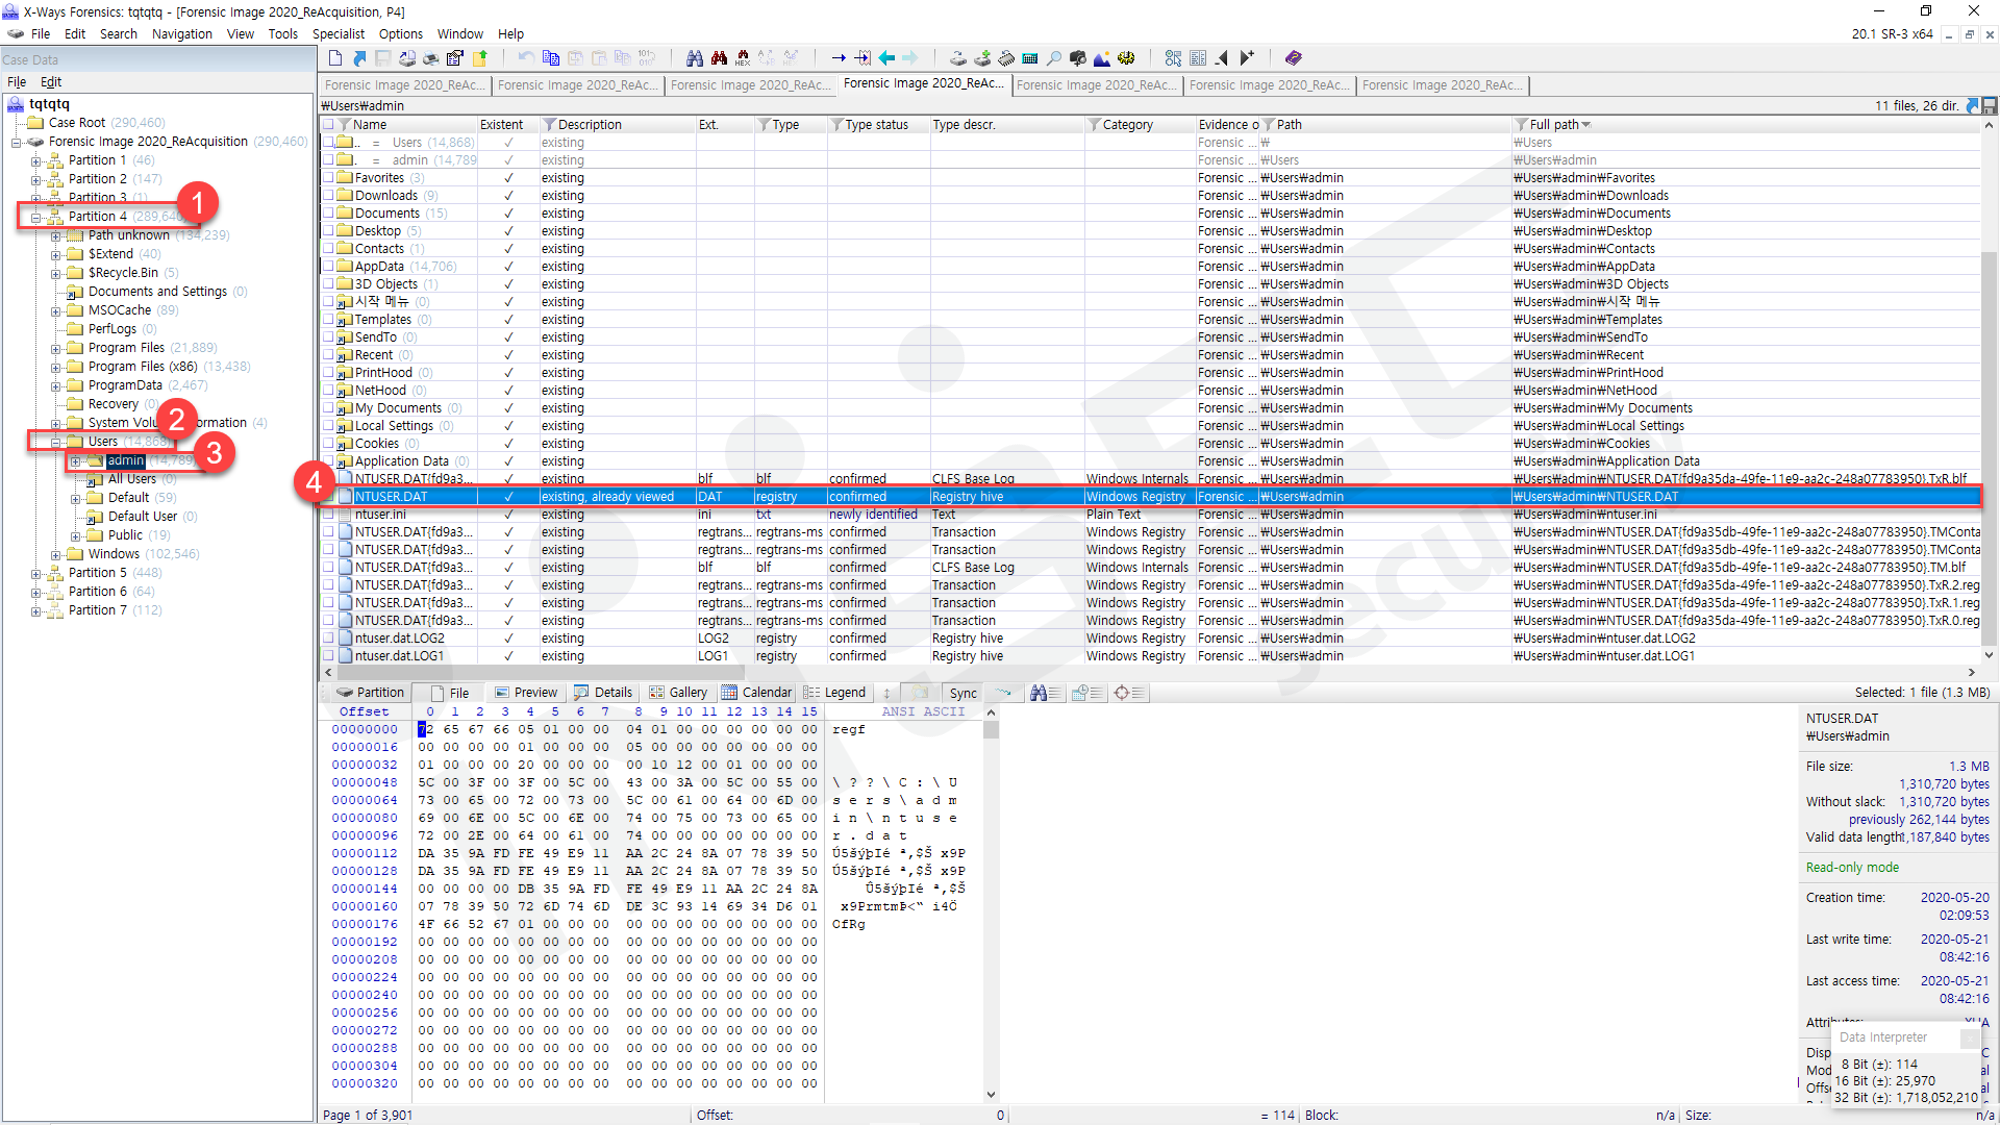Click the Back navigation arrow icon
This screenshot has height=1125, width=2002.
pyautogui.click(x=887, y=58)
